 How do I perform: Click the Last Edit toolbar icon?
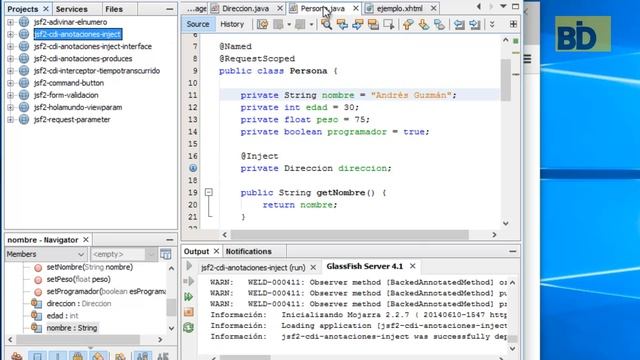tap(262, 24)
